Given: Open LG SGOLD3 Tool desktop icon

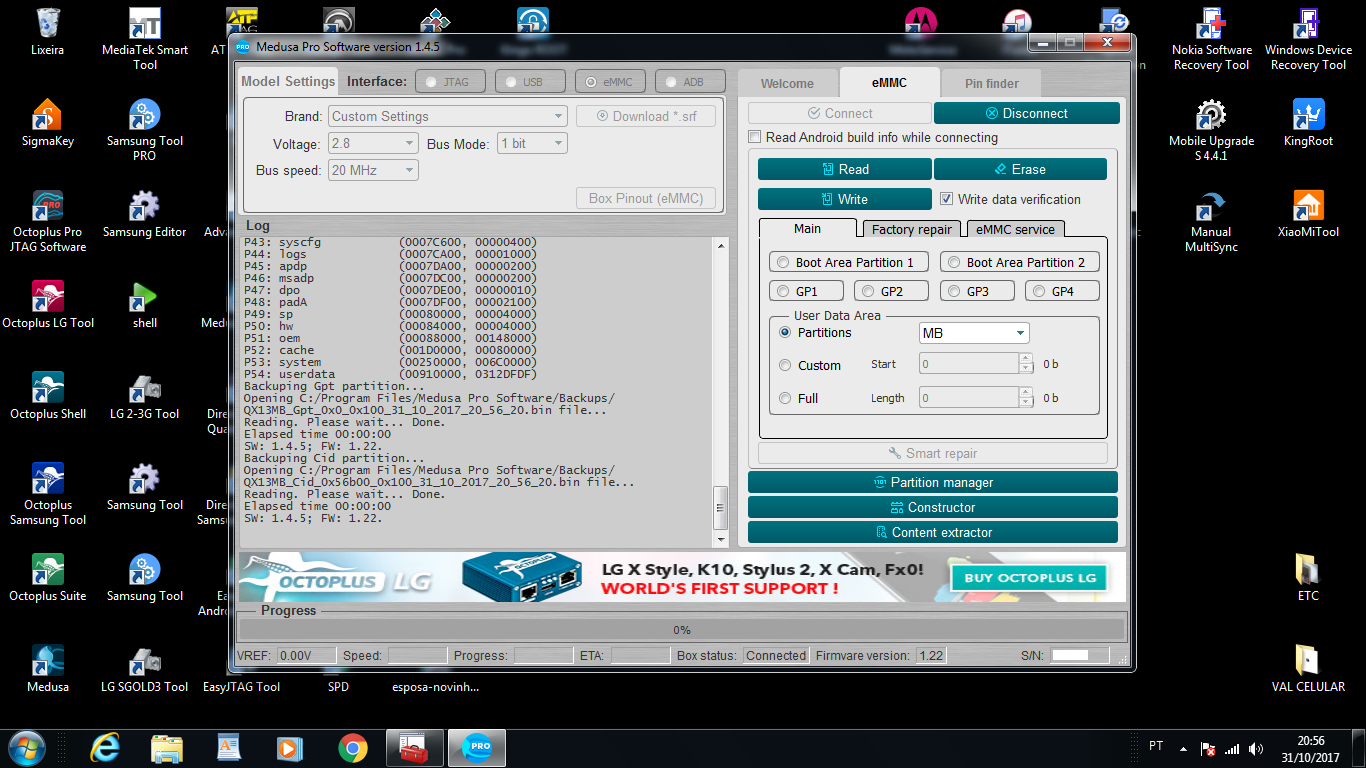Looking at the screenshot, I should click(145, 668).
